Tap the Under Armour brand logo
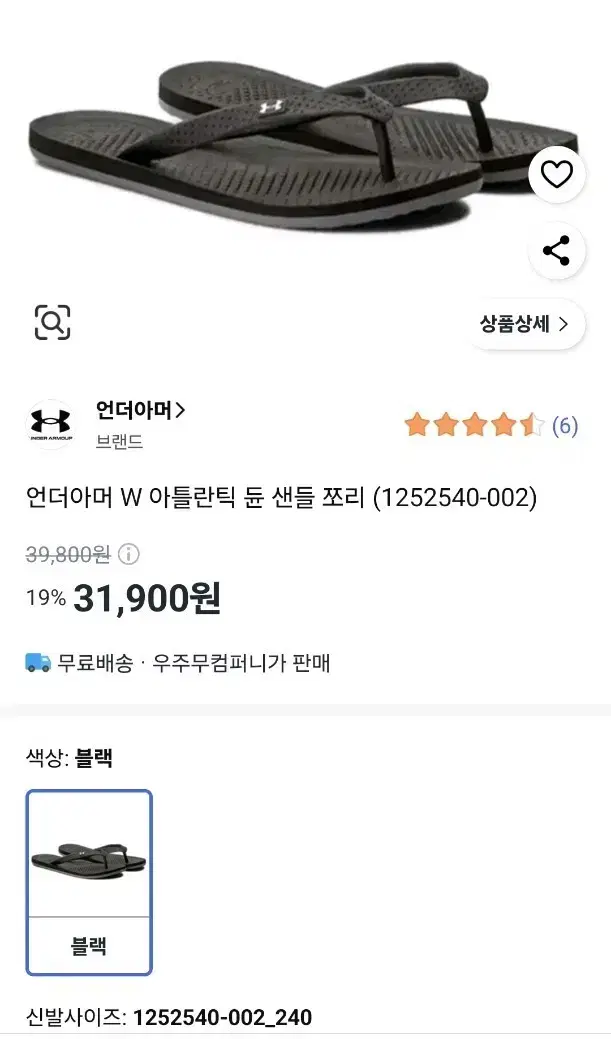The width and height of the screenshot is (611, 1039). pyautogui.click(x=50, y=425)
